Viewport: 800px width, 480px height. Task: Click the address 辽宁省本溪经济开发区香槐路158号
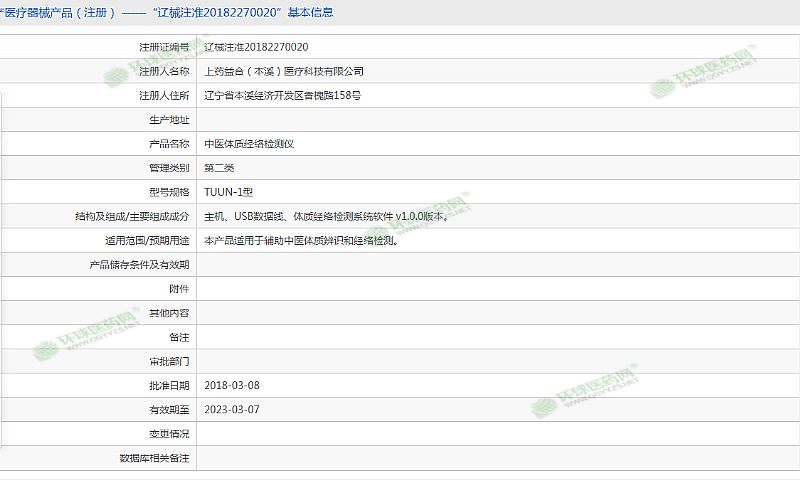tap(282, 96)
